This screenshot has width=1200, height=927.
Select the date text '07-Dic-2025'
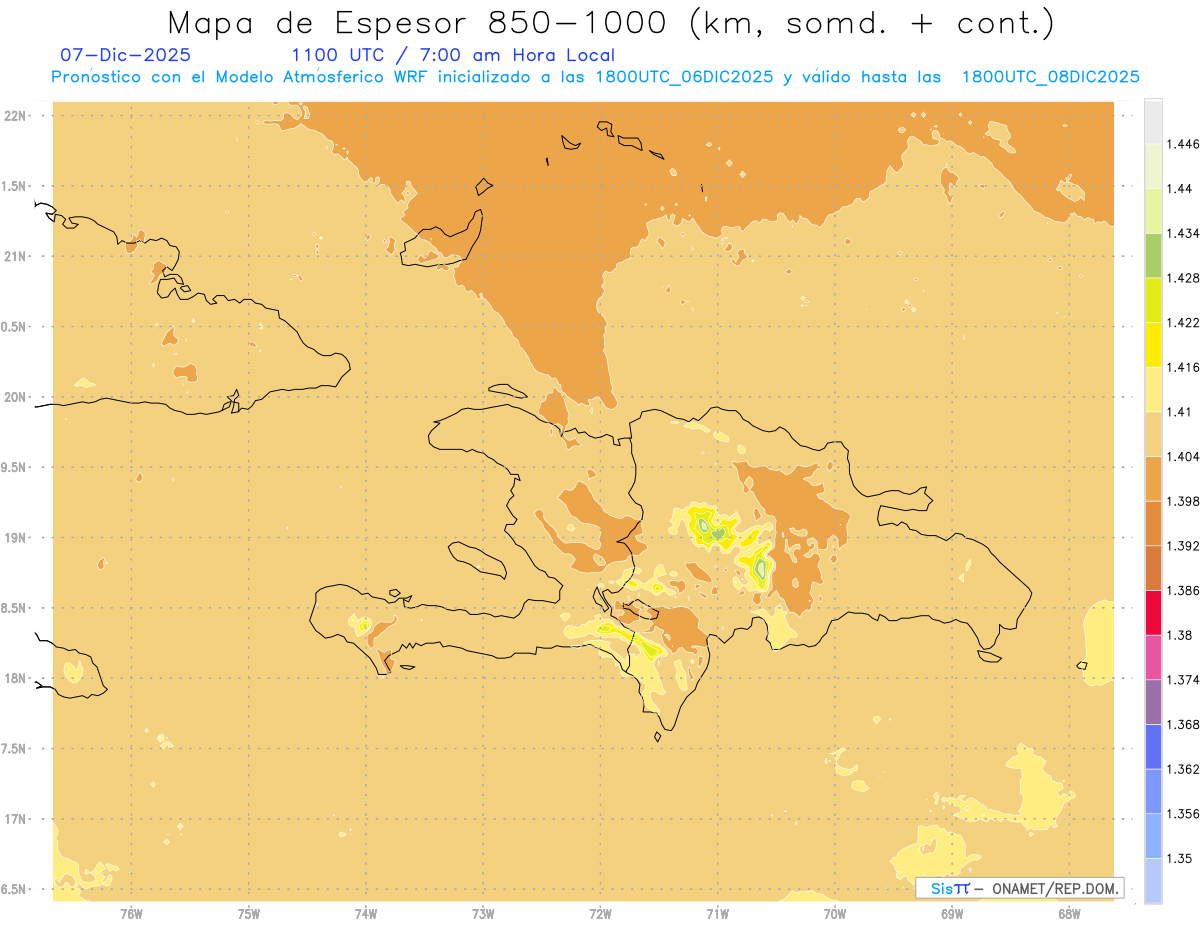click(125, 55)
